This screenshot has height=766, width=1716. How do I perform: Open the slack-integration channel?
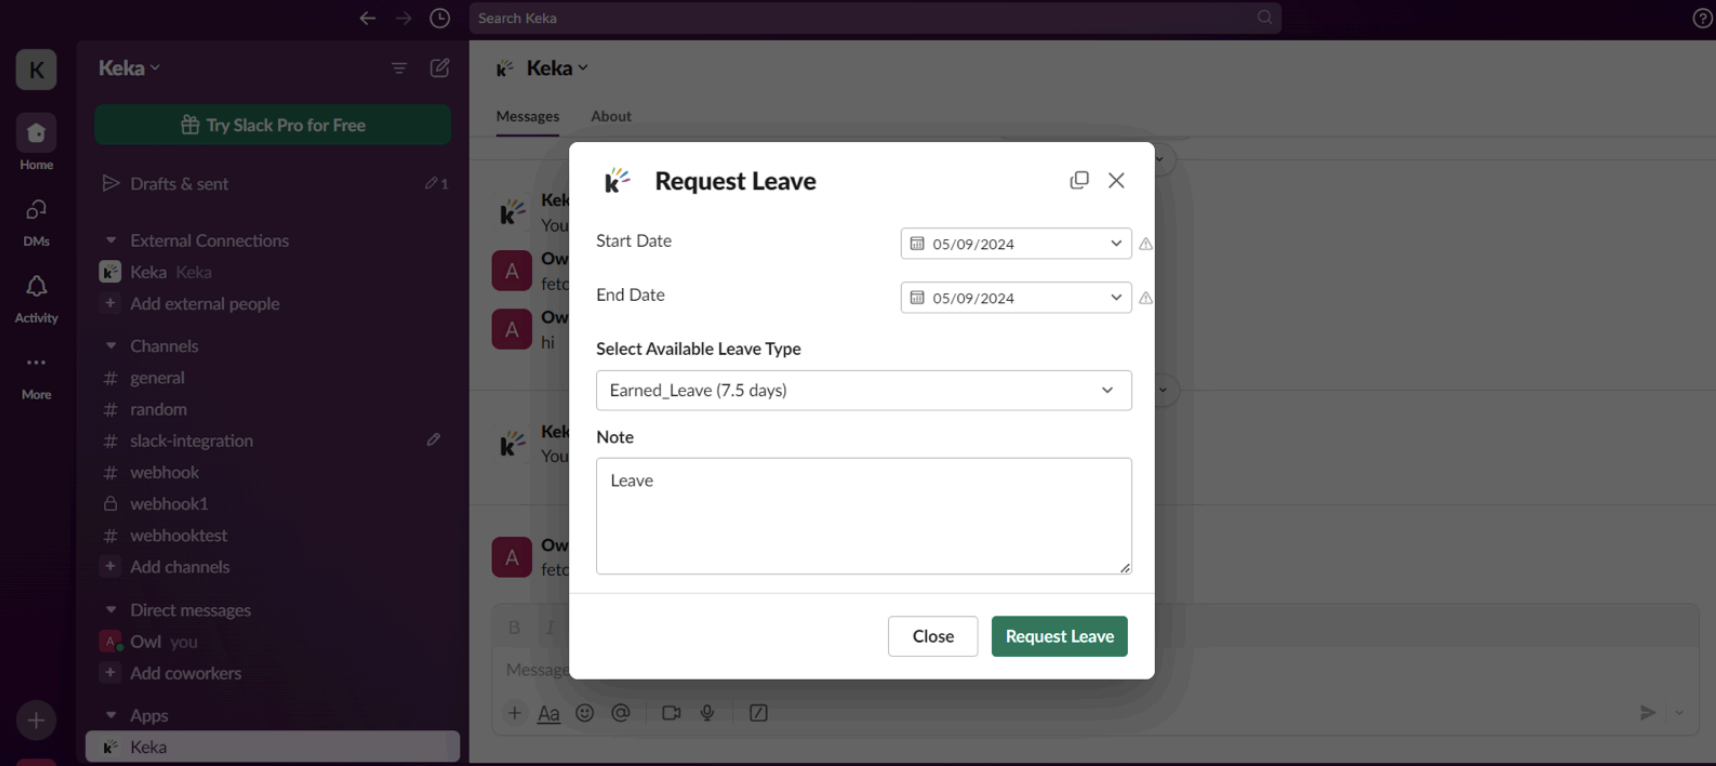[x=191, y=441]
